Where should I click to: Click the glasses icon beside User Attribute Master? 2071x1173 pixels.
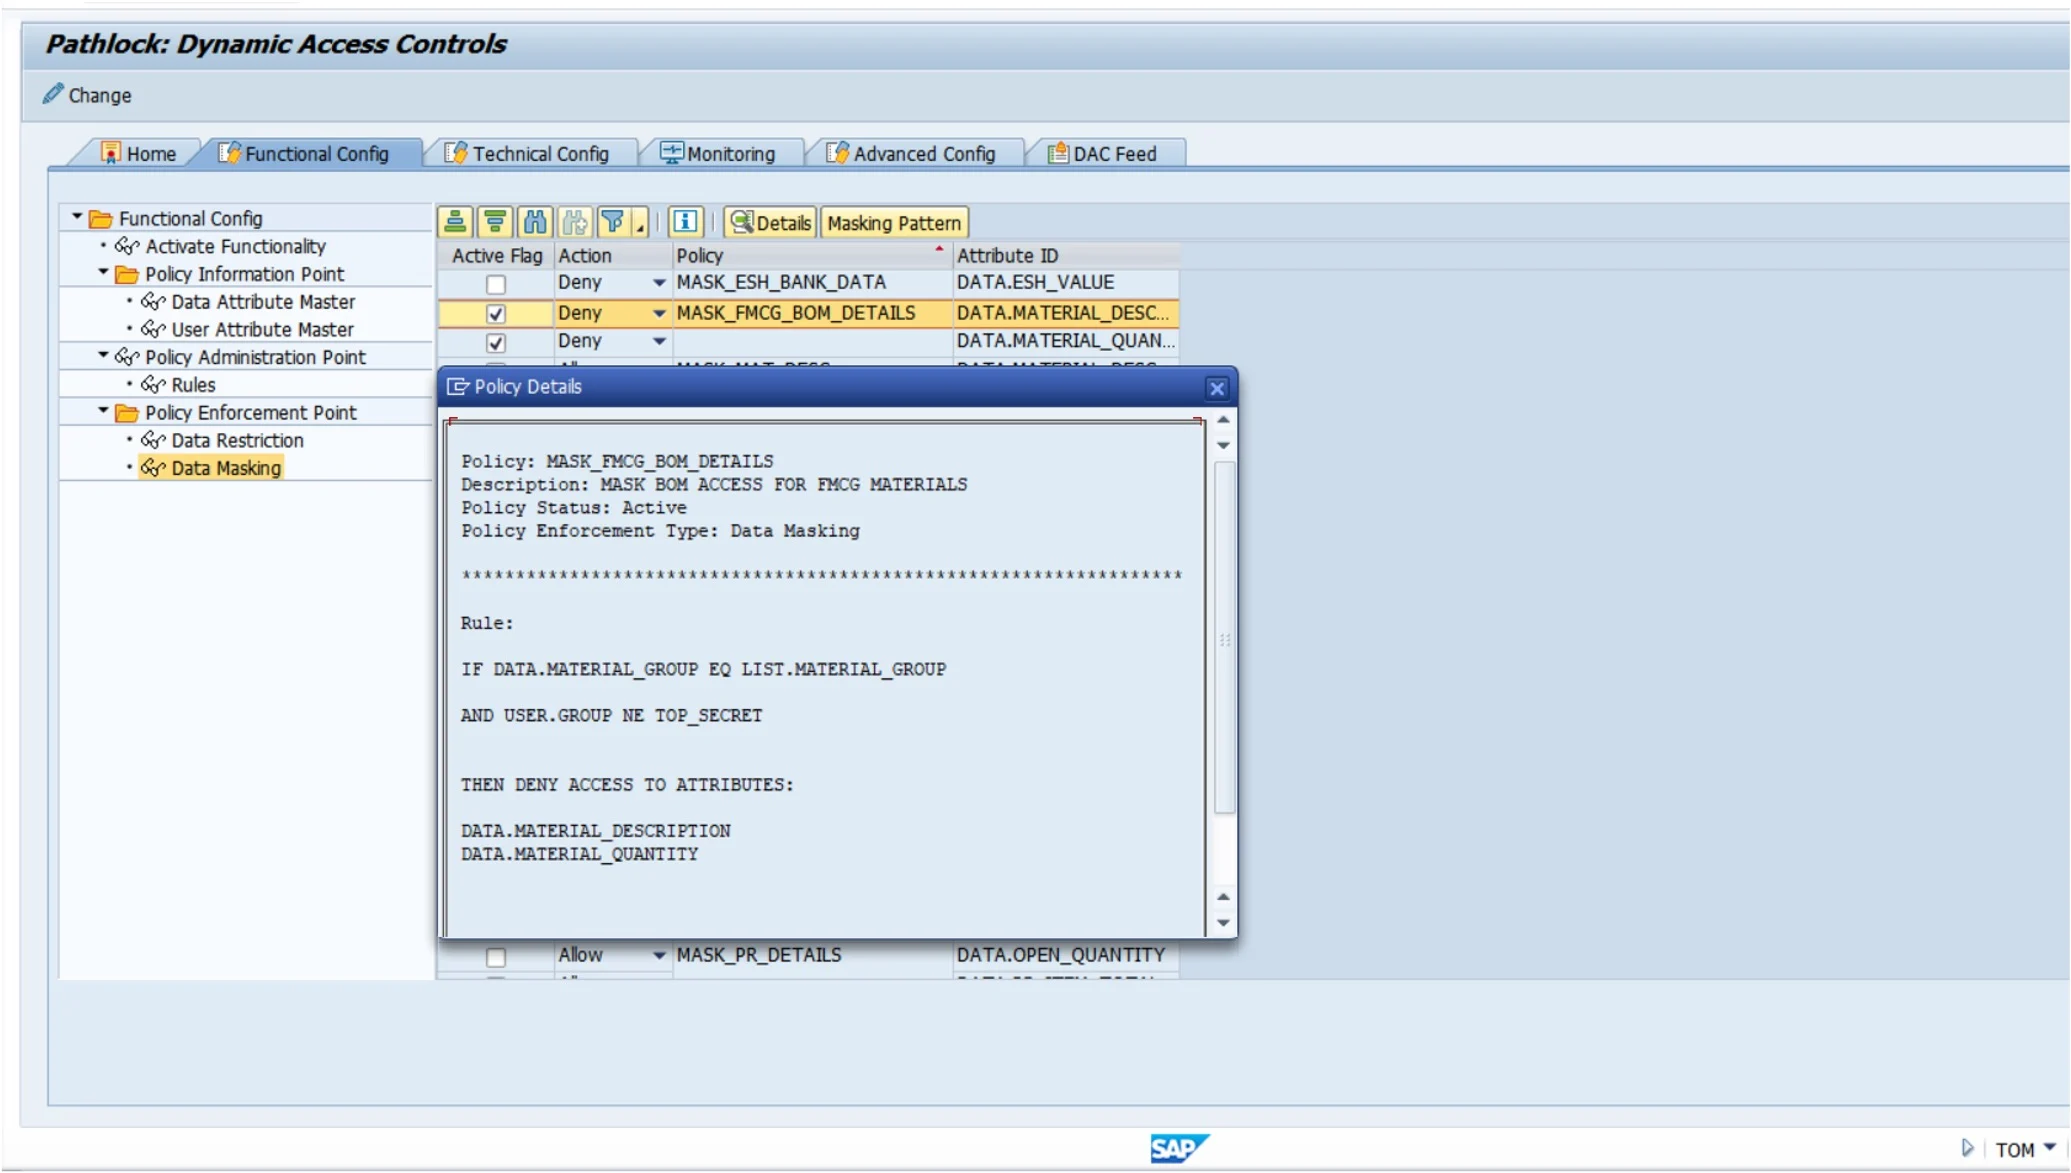tap(153, 329)
